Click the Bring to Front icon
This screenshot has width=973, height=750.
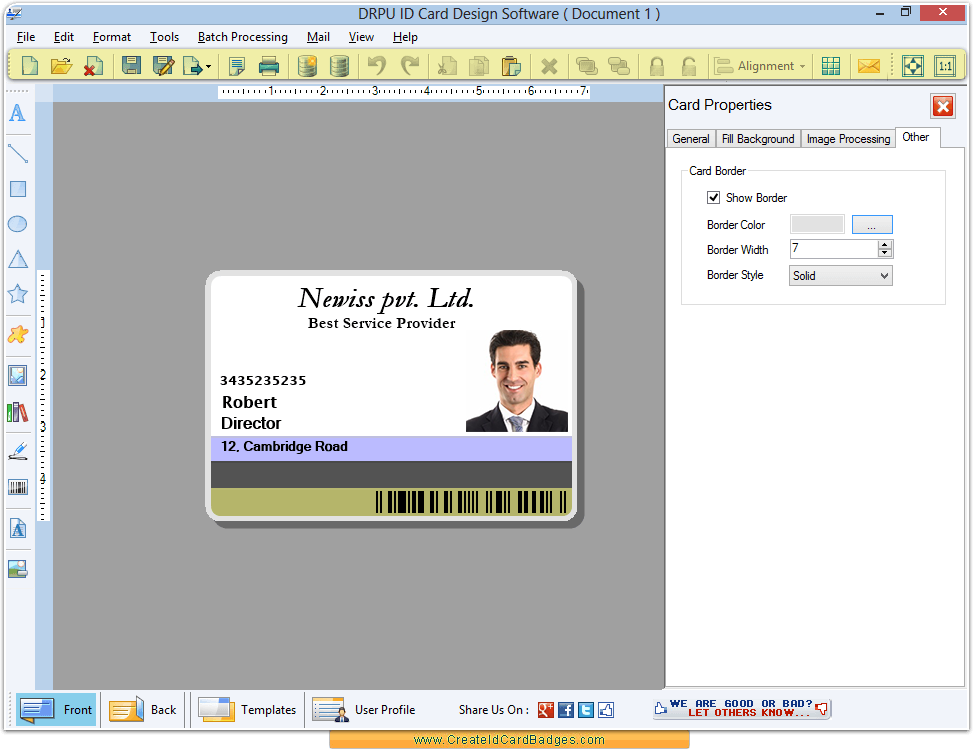point(586,66)
